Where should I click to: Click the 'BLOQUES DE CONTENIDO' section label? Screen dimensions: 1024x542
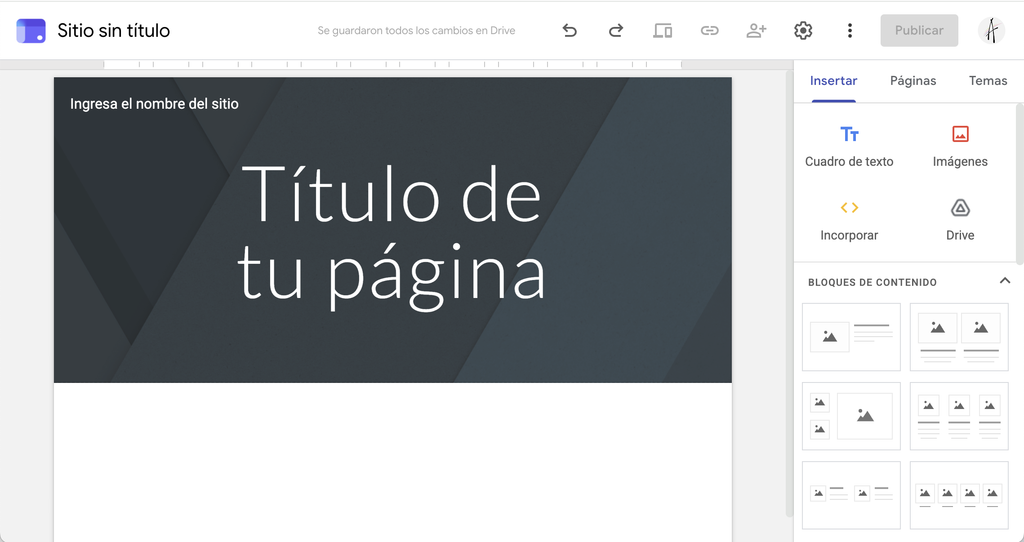pyautogui.click(x=872, y=282)
